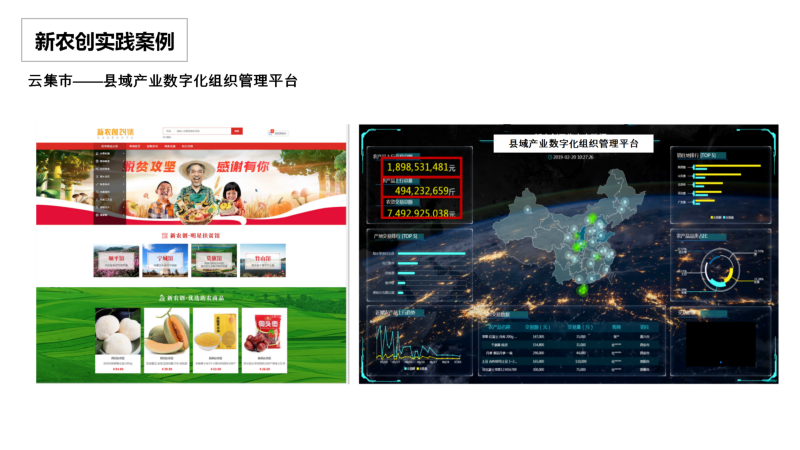Open the cantaloupe melon product card
Screen dimensions: 800x450
point(167,340)
